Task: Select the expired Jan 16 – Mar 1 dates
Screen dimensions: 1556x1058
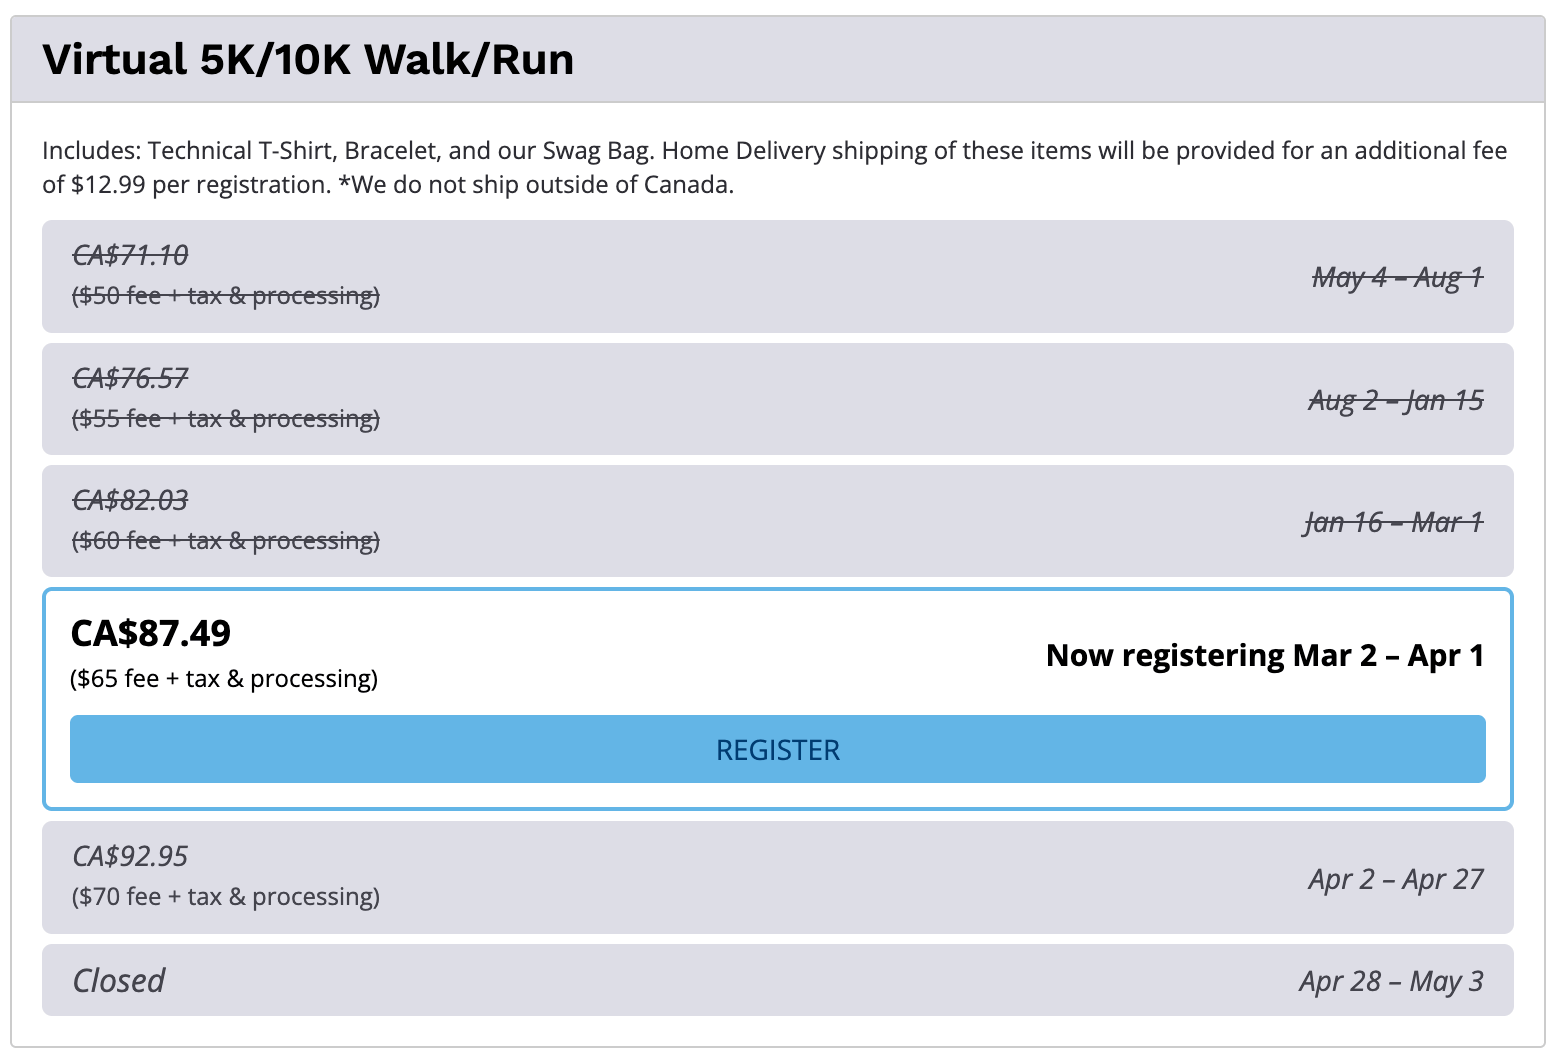Action: tap(1393, 522)
